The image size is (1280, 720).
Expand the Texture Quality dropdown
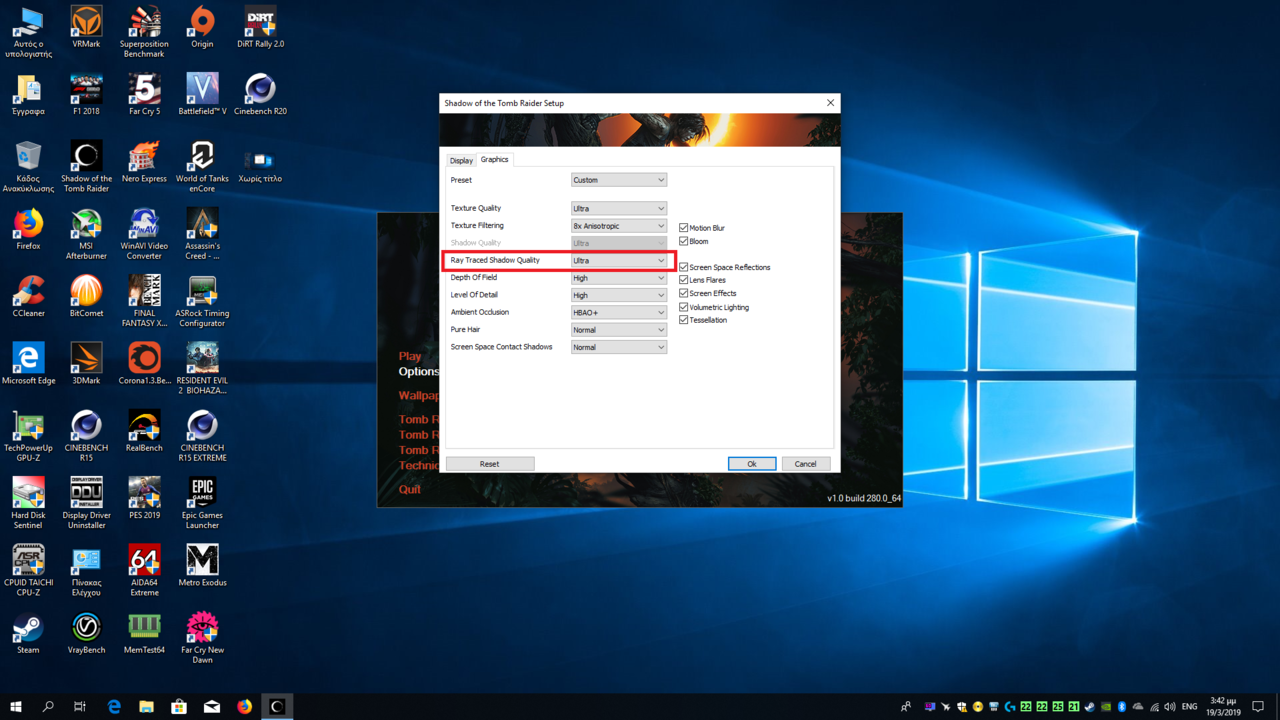click(x=618, y=208)
